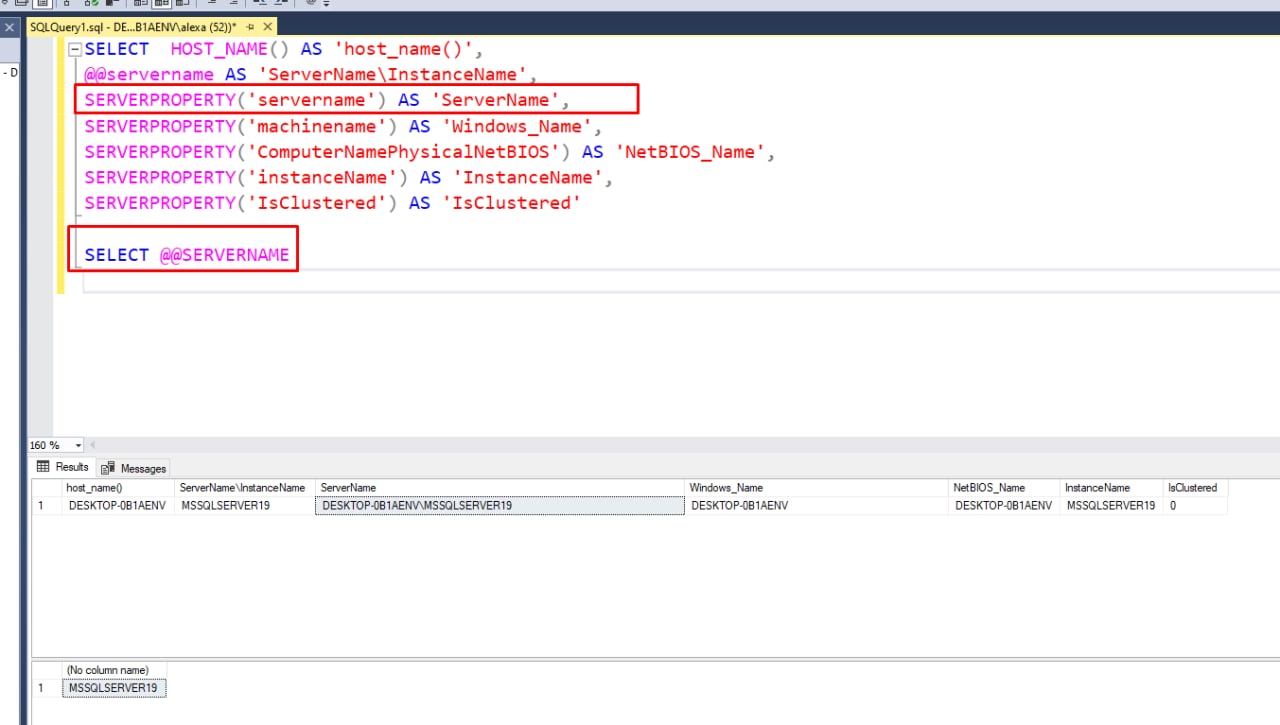Switch to the Results tab
The image size is (1280, 725).
[x=63, y=467]
